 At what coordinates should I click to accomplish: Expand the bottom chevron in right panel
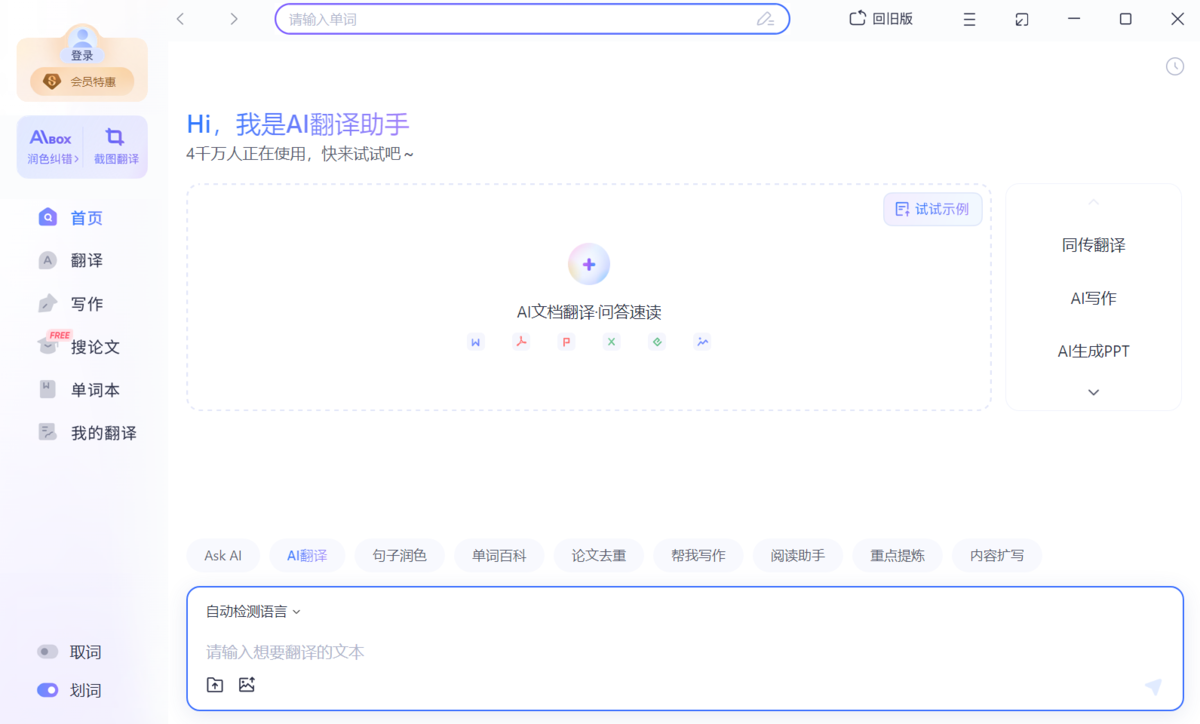[1093, 393]
